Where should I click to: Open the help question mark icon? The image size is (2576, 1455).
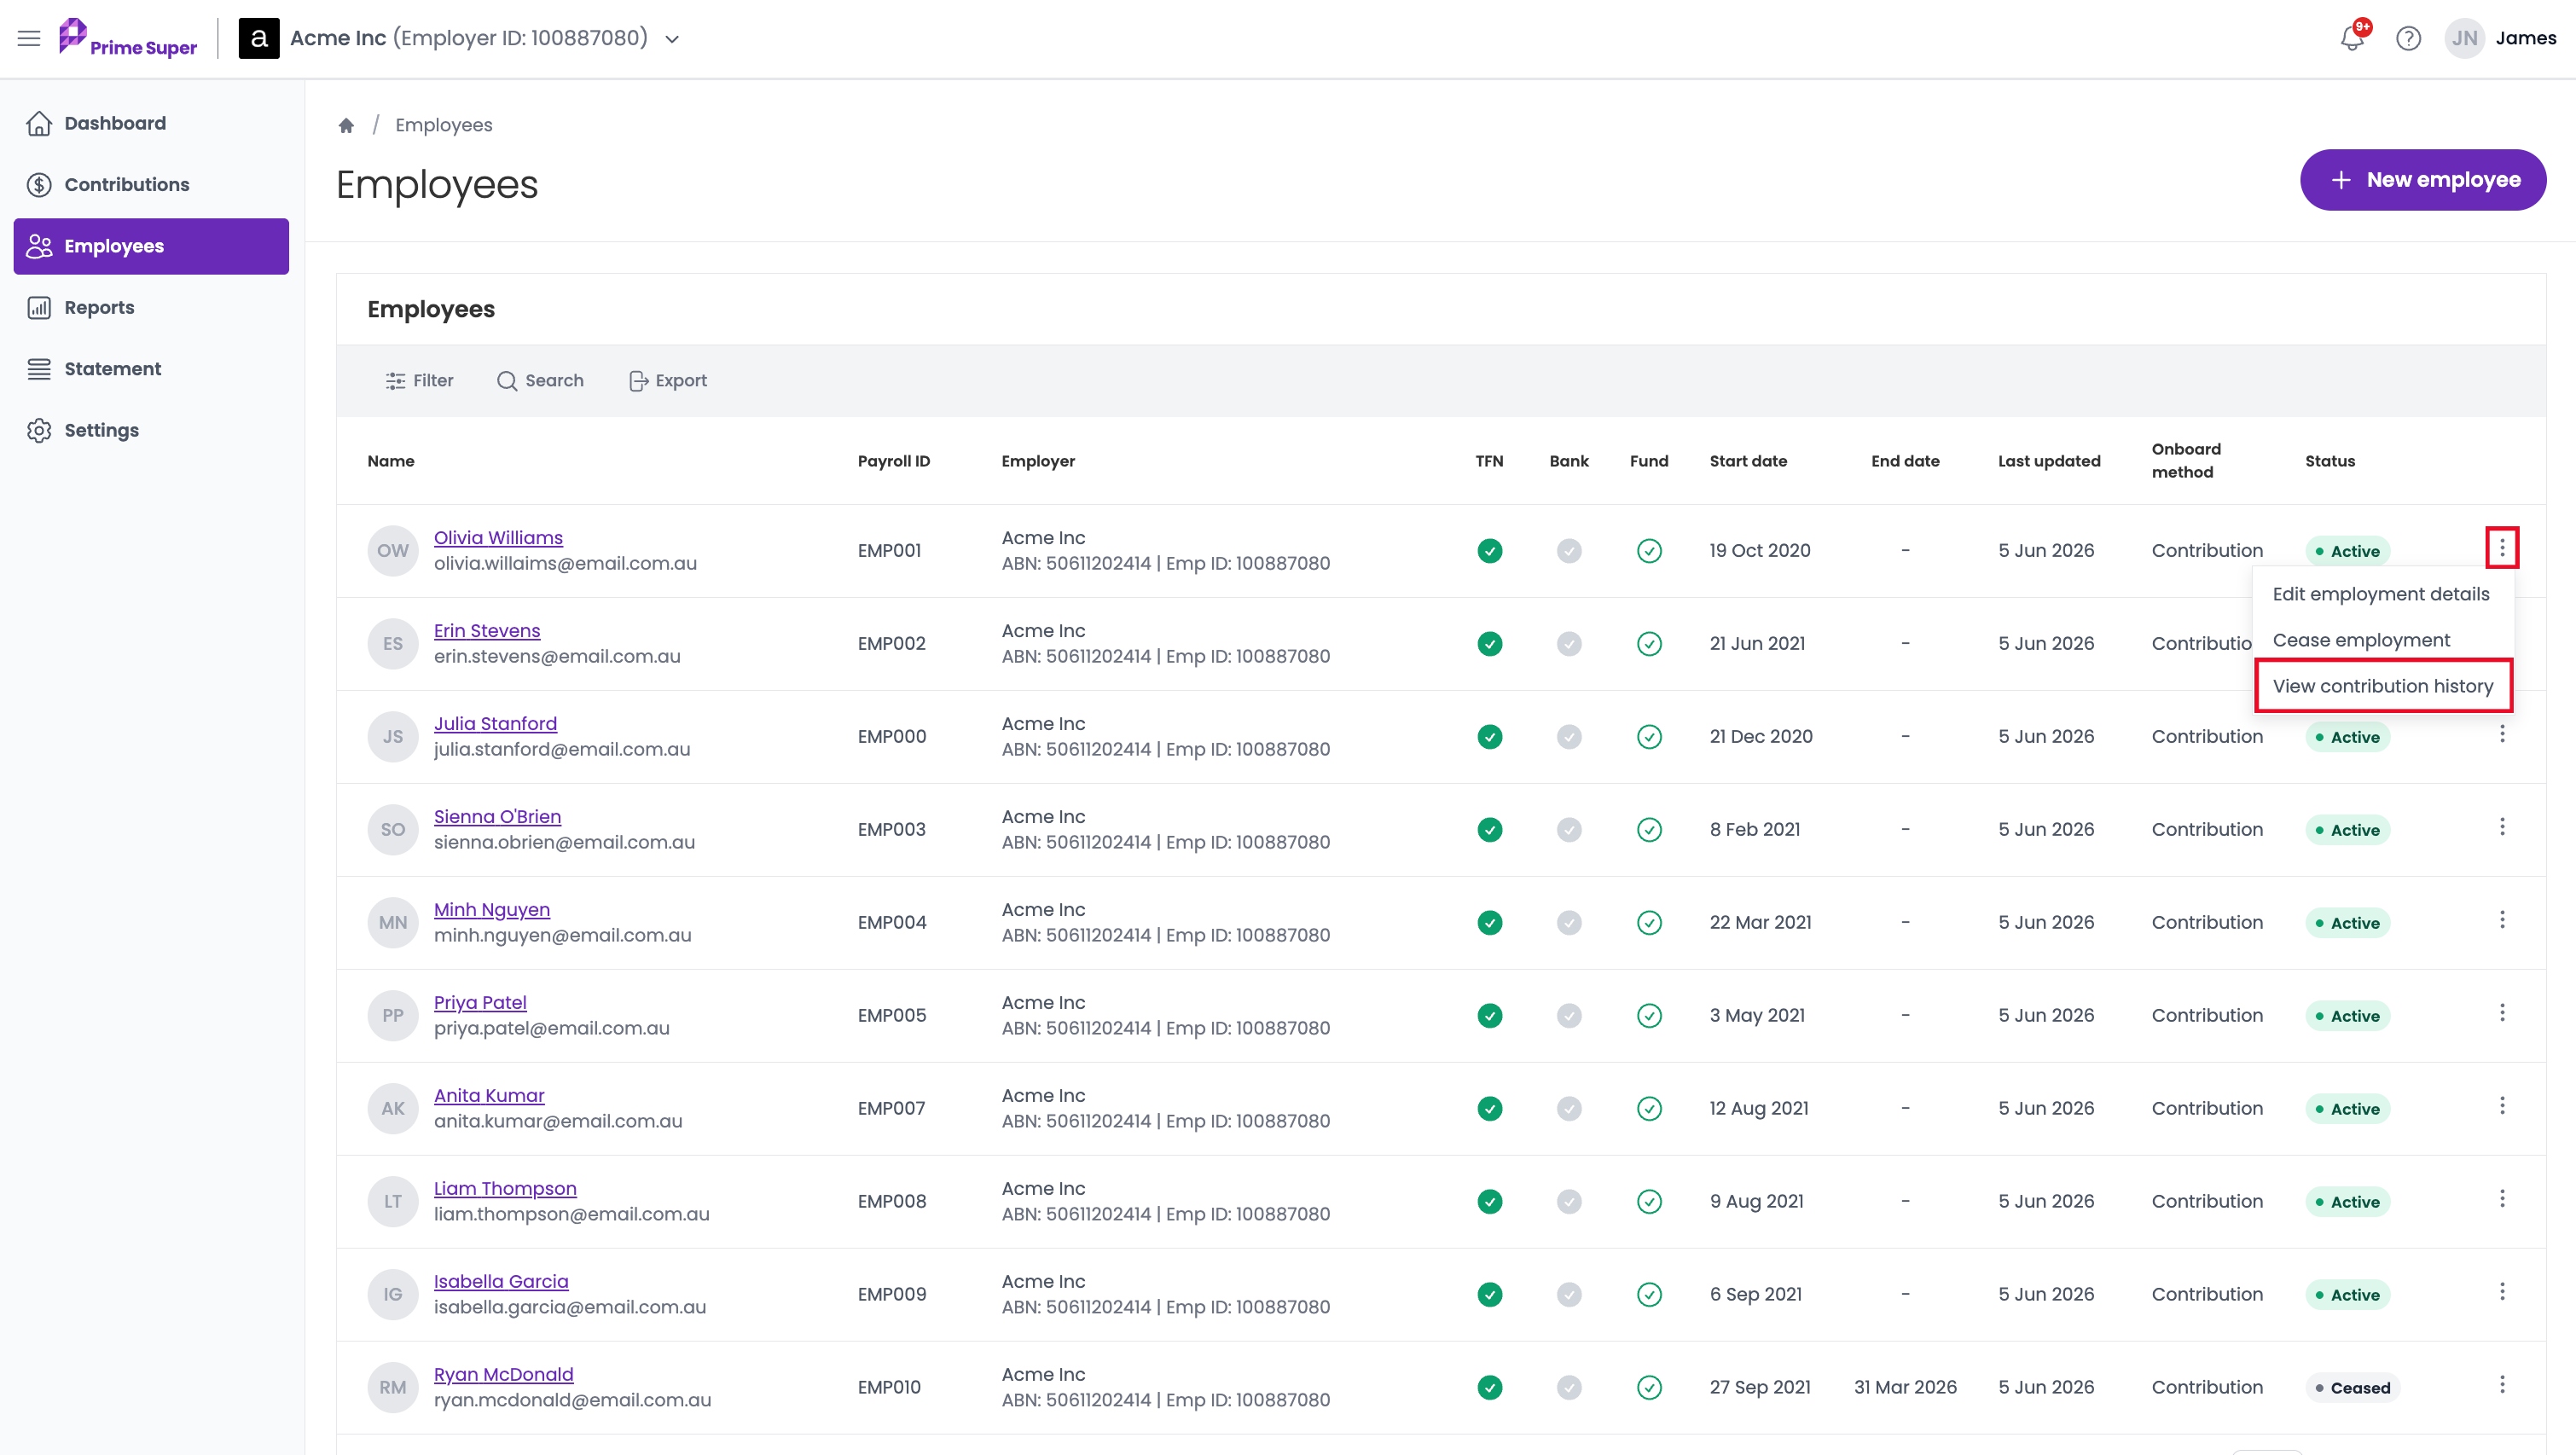2408,38
